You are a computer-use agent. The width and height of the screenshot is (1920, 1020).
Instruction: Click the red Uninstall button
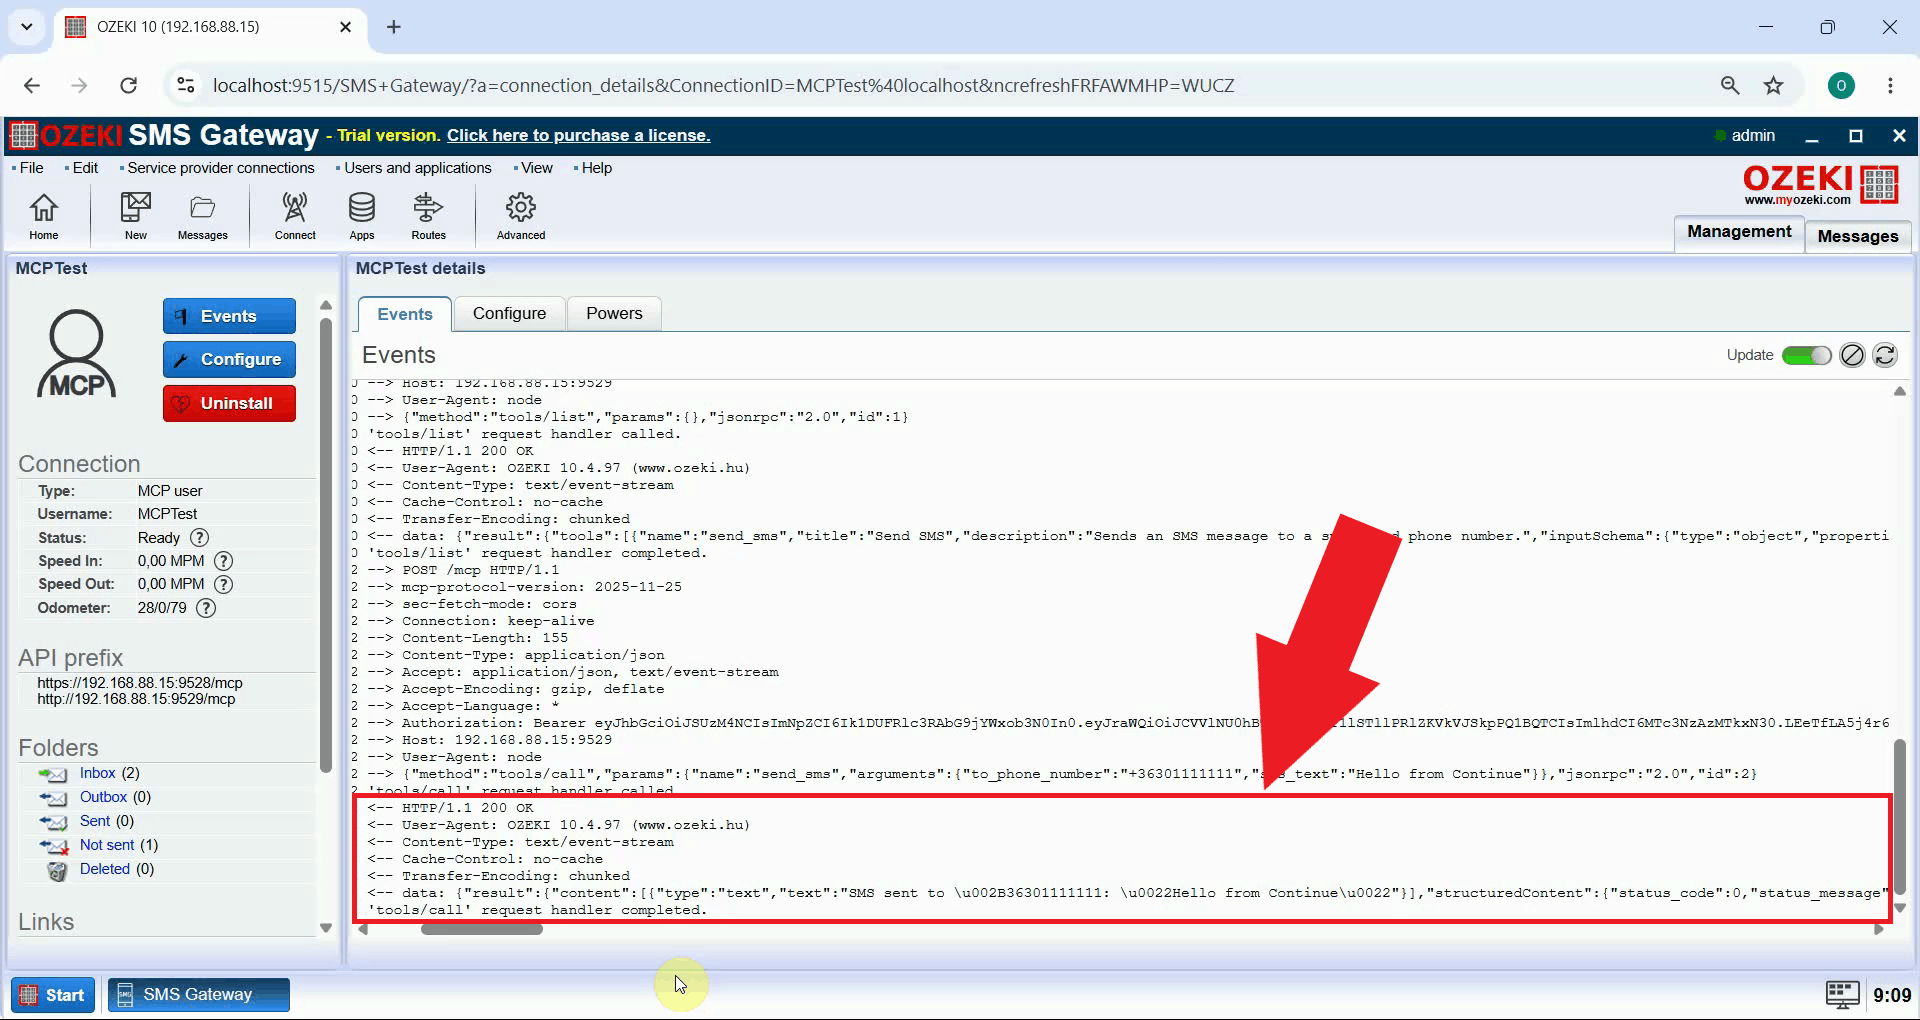pos(229,403)
